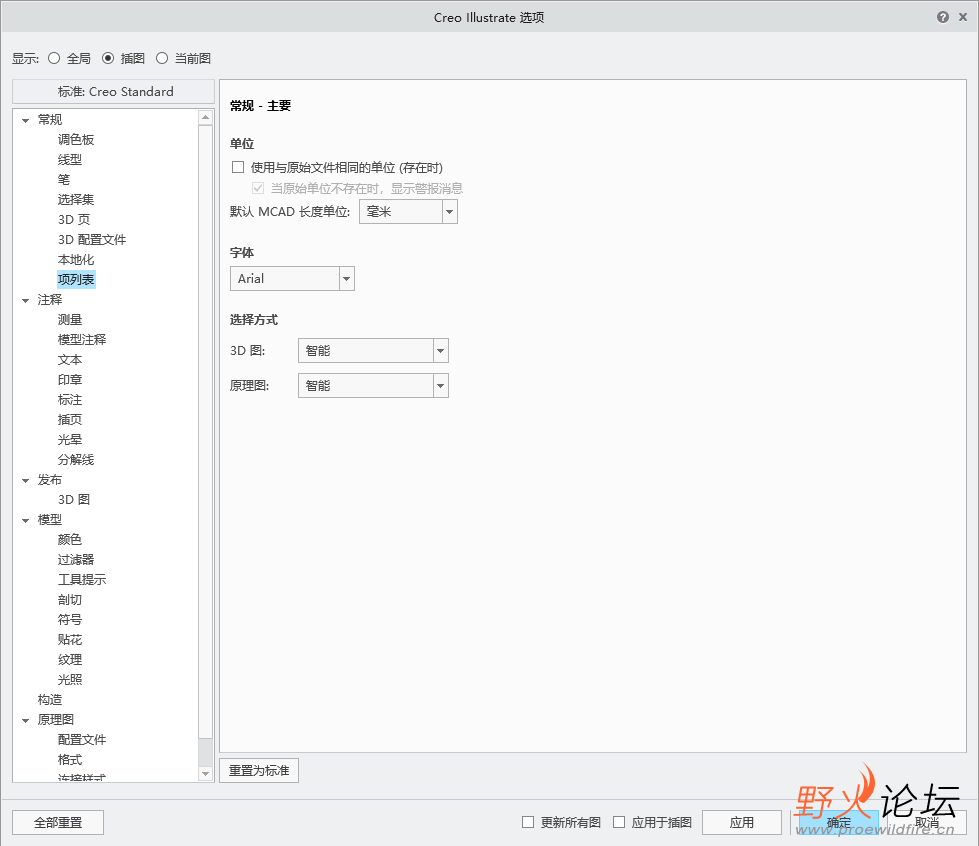Viewport: 979px width, 846px height.
Task: Select the 插图 display radio button
Action: (x=108, y=58)
